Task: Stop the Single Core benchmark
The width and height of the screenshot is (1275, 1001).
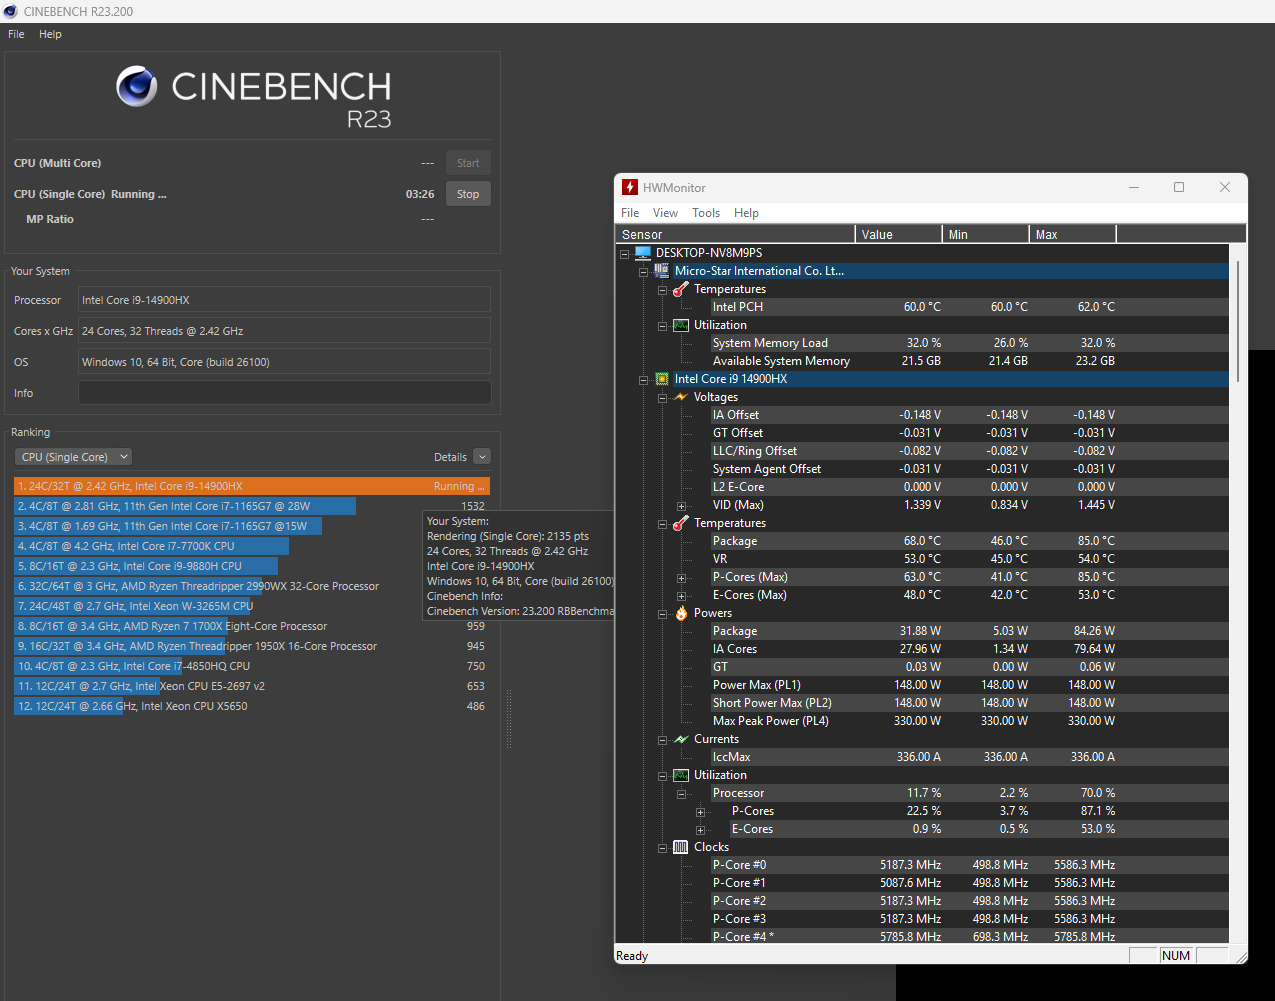Action: (x=468, y=194)
